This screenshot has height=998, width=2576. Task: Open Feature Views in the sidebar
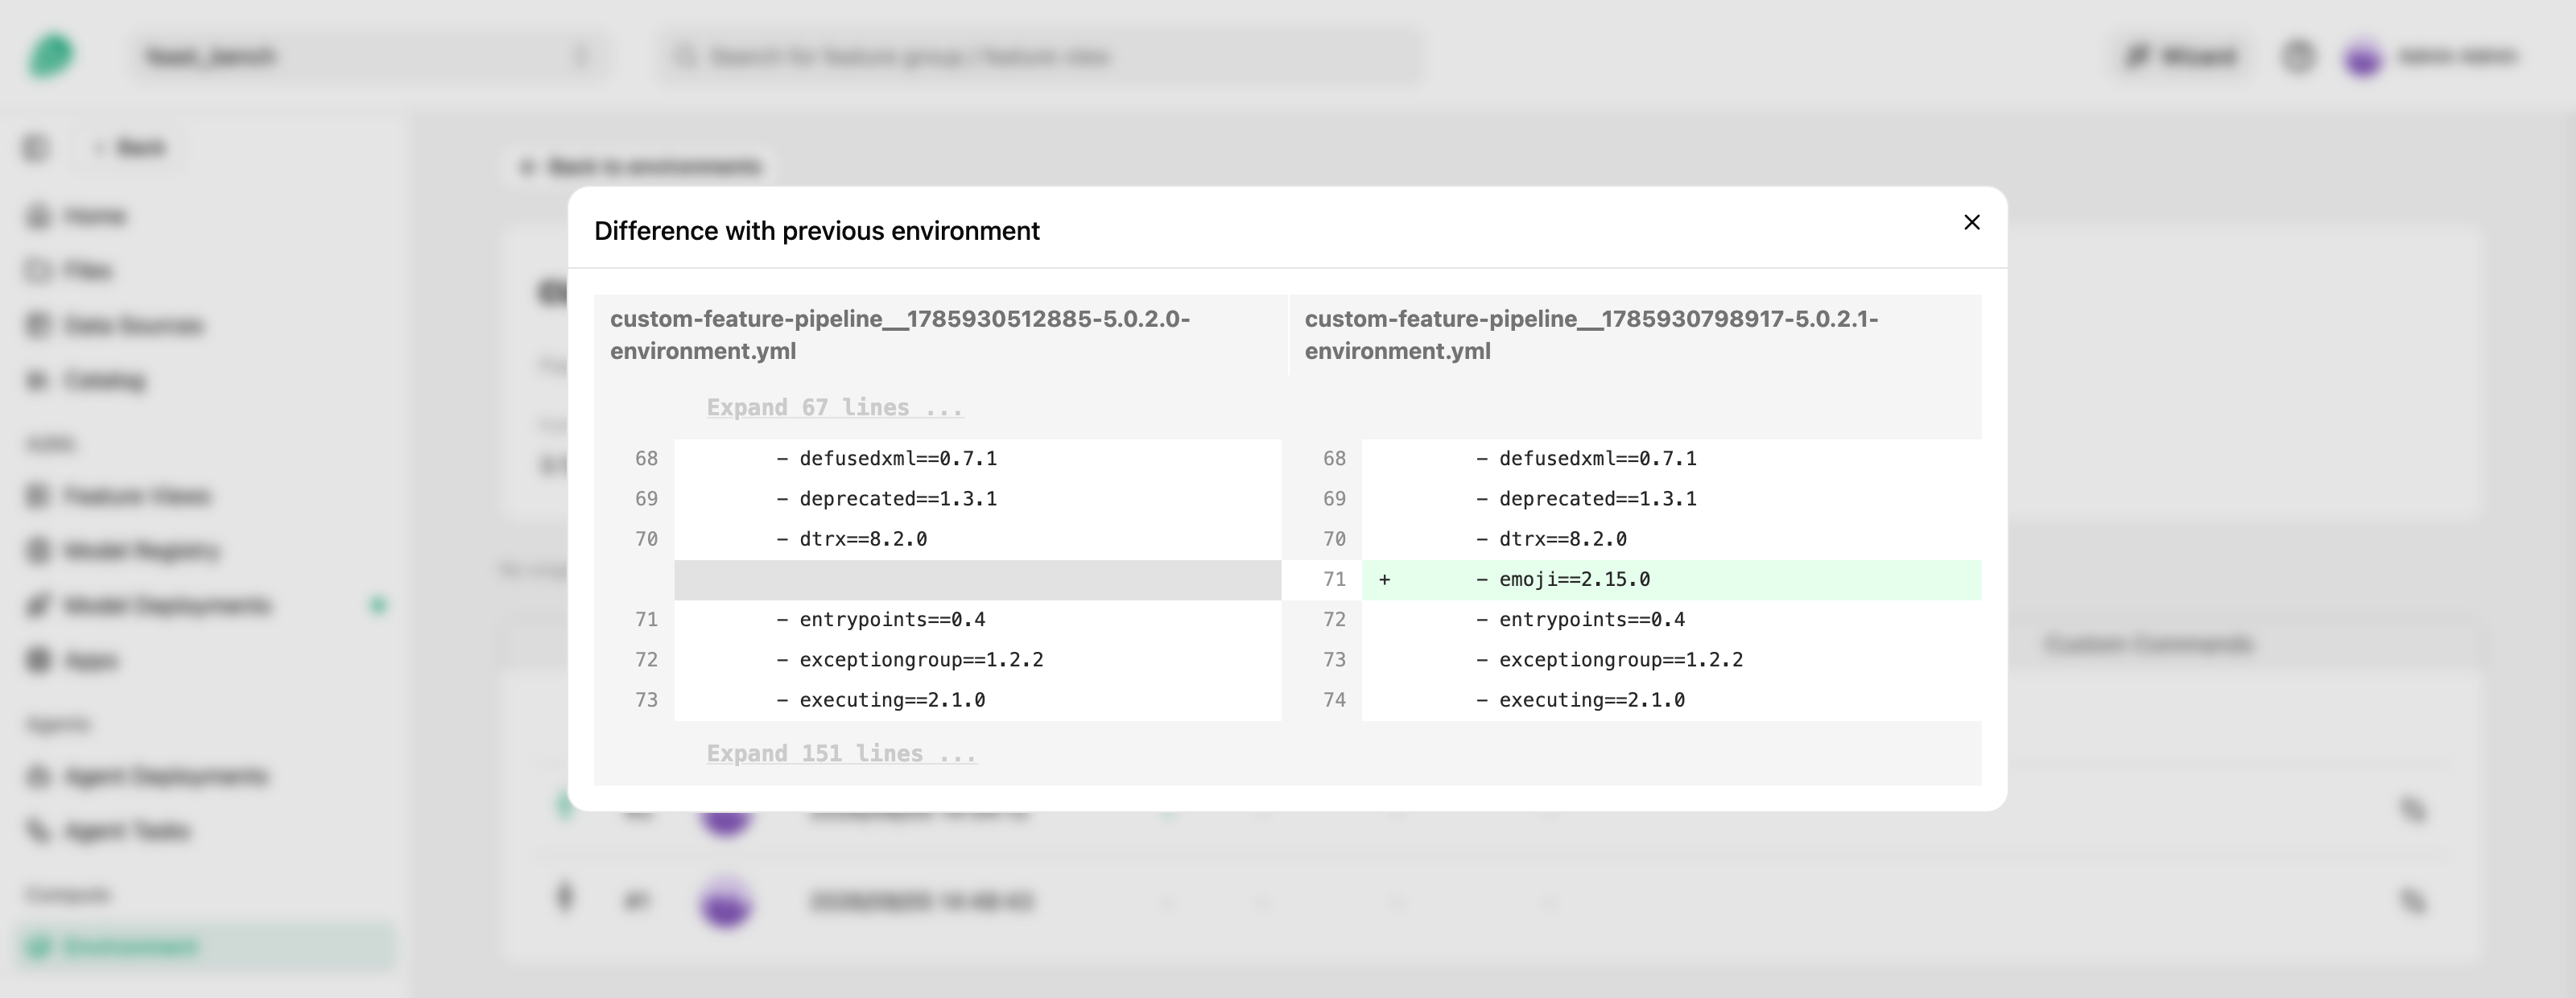(137, 496)
